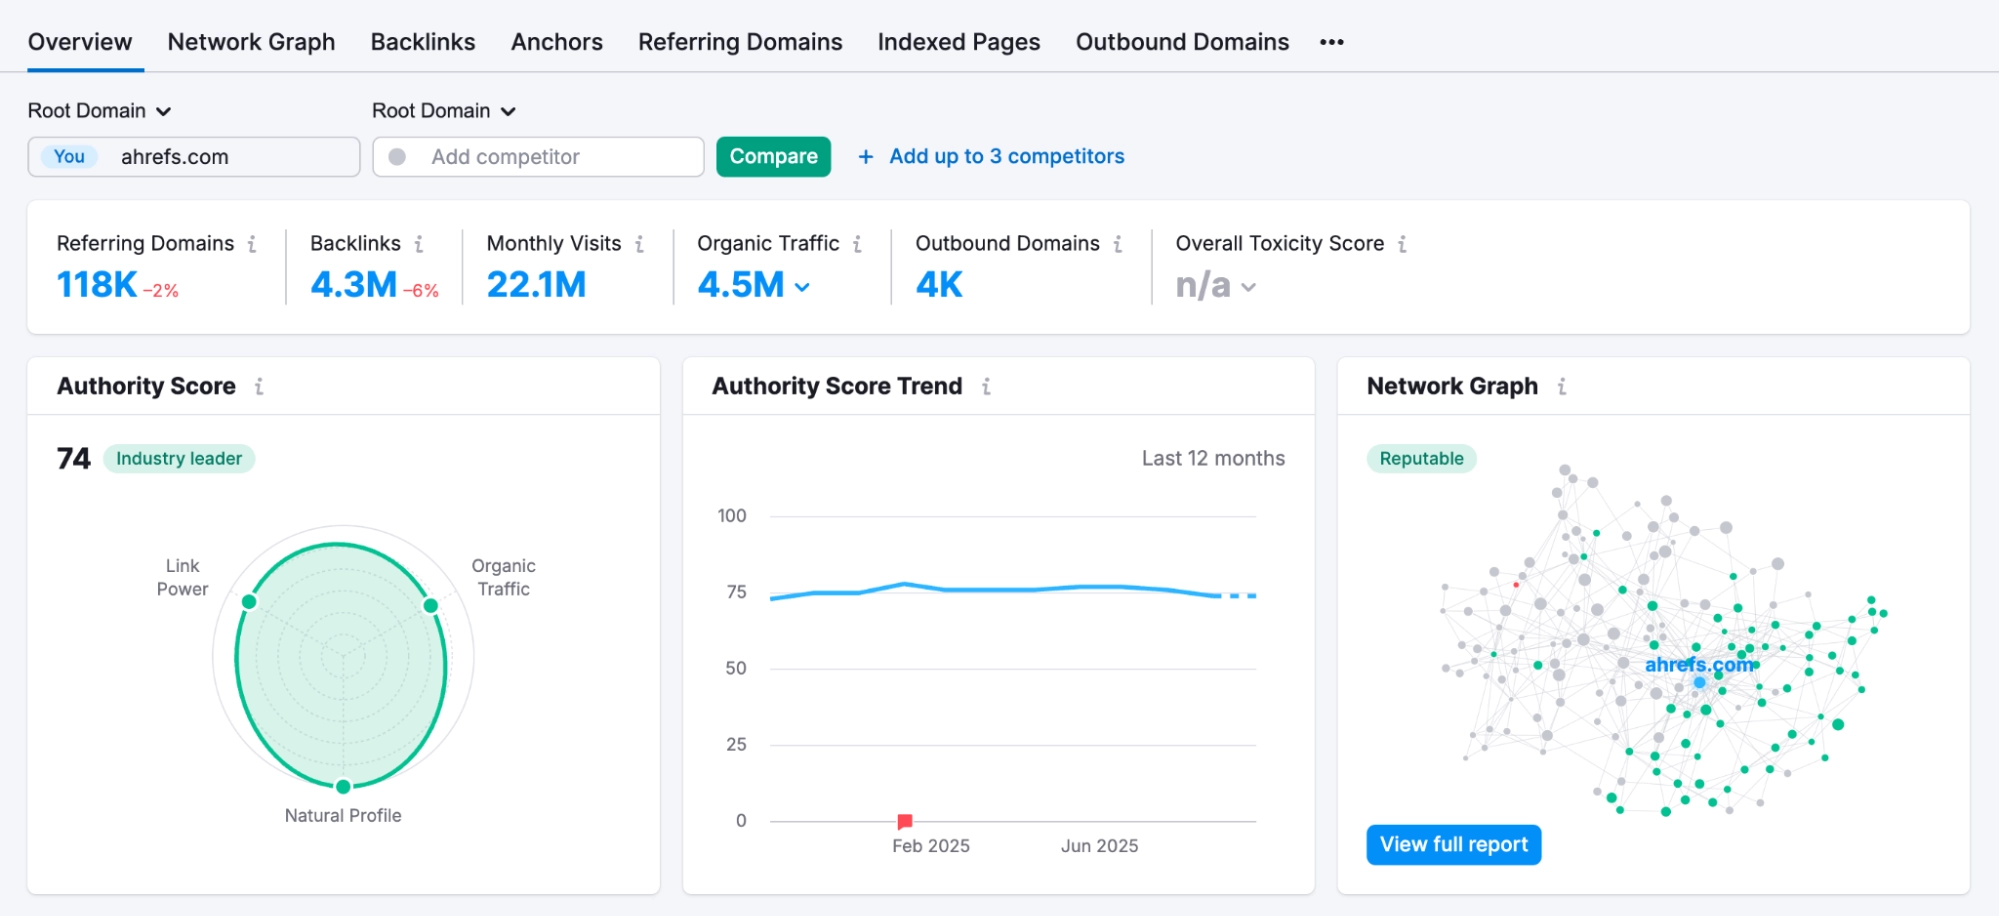Open the Anchors tab
Image resolution: width=1999 pixels, height=916 pixels.
(556, 42)
